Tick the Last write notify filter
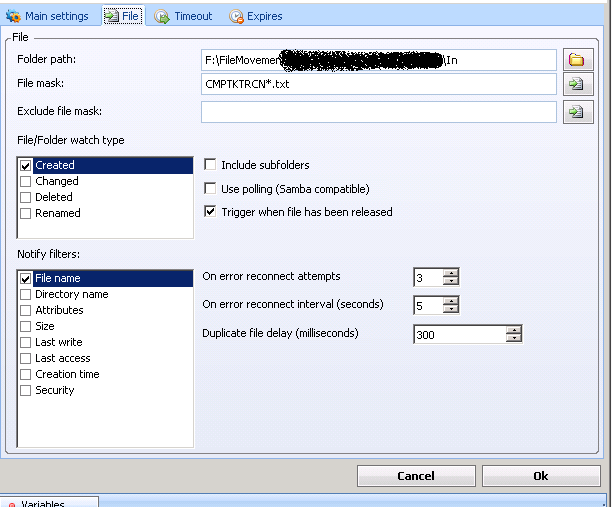The image size is (612, 507). pyautogui.click(x=26, y=342)
